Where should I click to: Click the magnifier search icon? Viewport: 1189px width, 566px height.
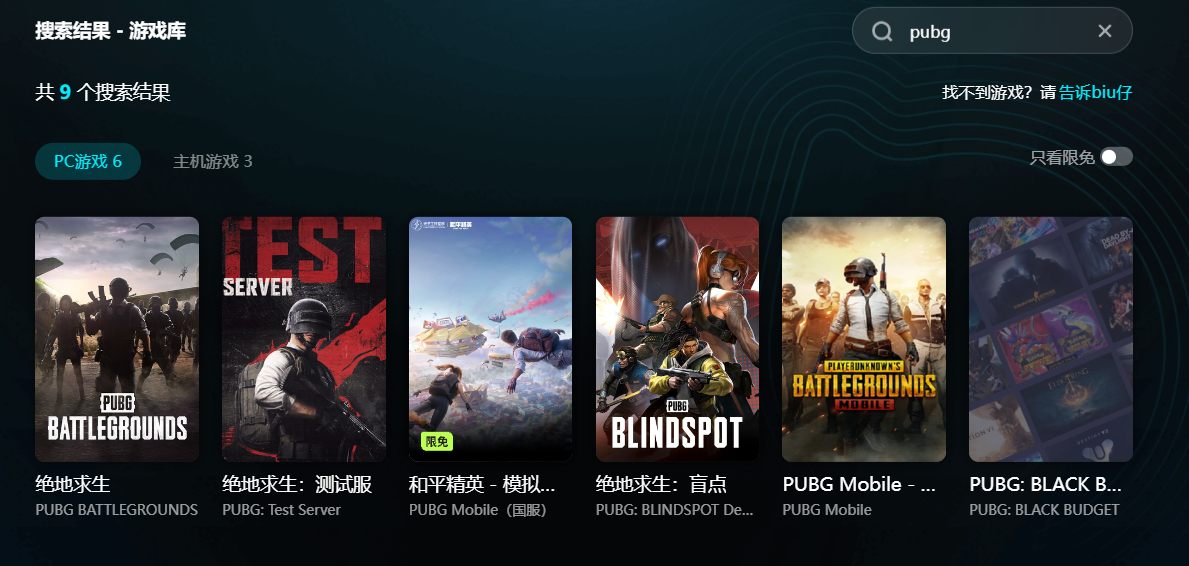(x=882, y=31)
